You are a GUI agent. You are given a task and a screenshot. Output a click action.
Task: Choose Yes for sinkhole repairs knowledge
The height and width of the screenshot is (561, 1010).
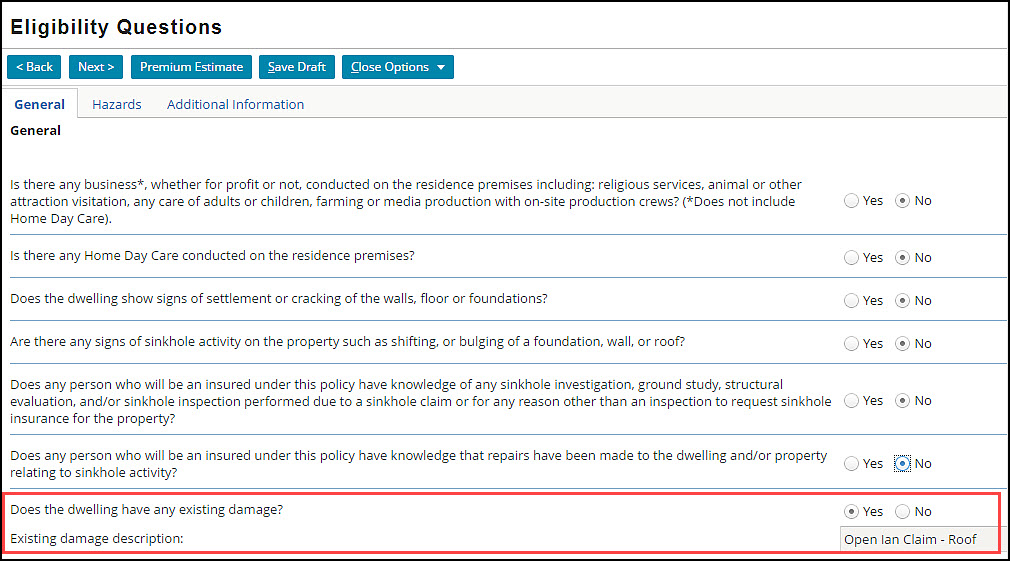852,464
